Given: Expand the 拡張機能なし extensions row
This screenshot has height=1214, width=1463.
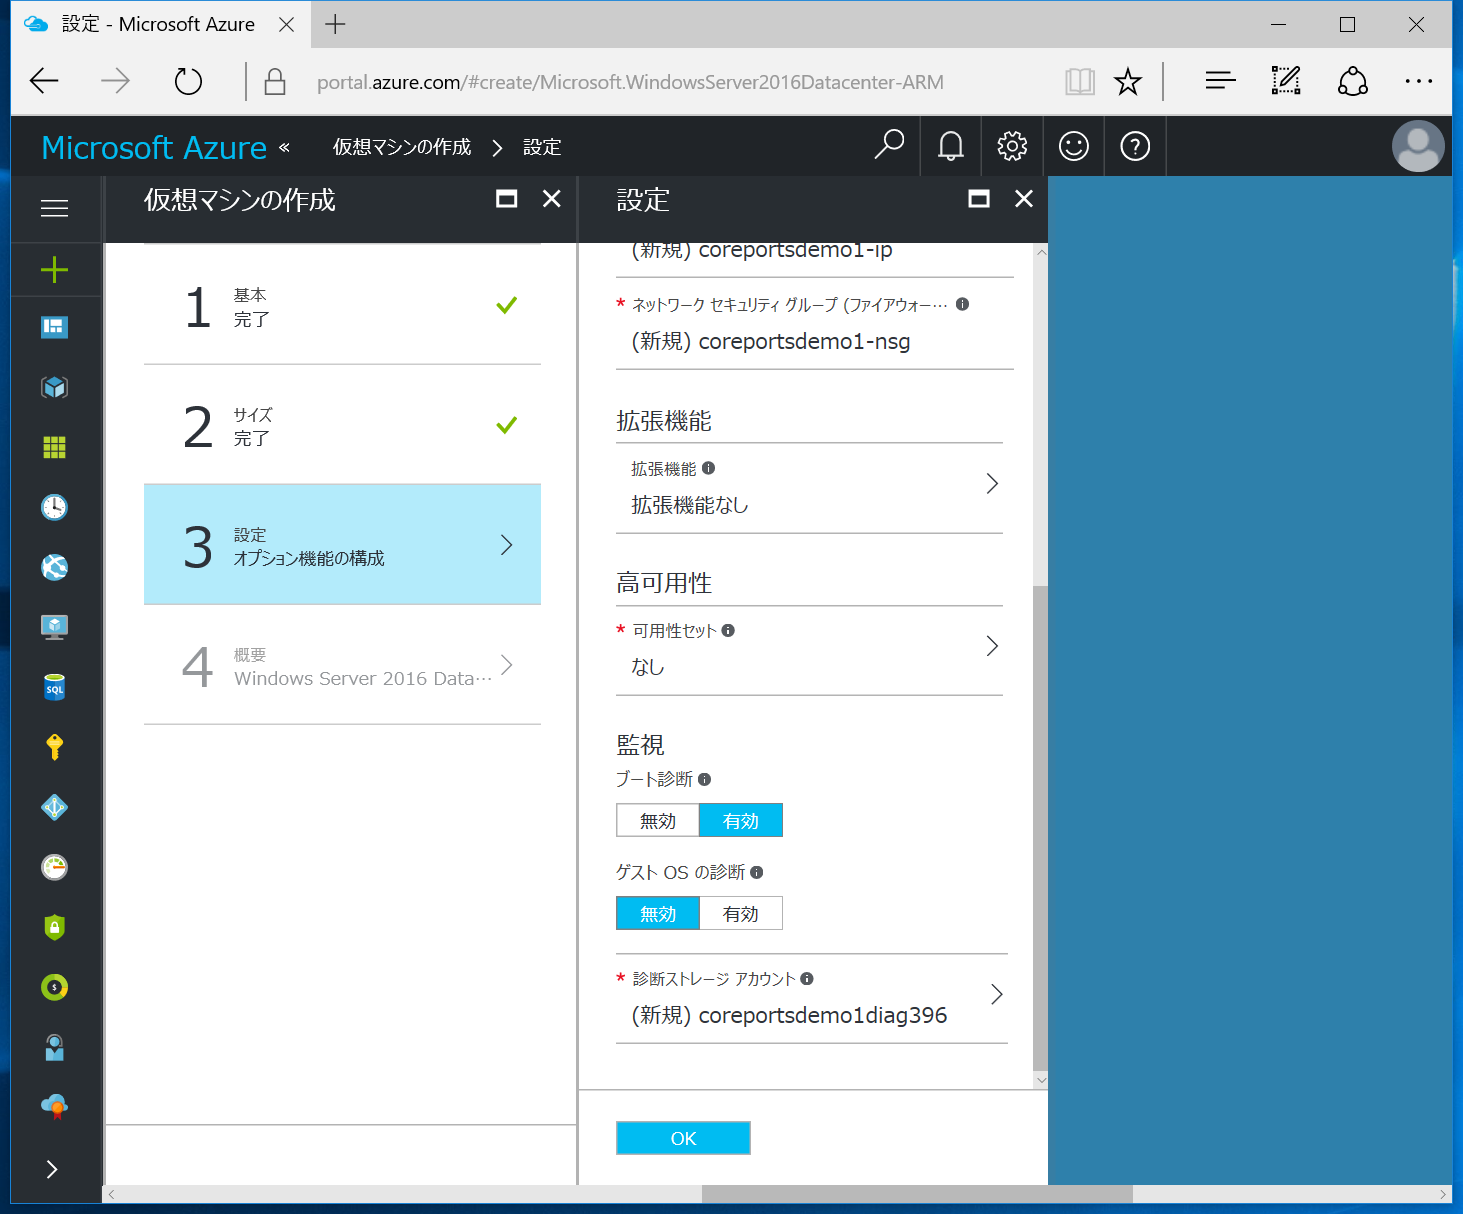Looking at the screenshot, I should (x=809, y=488).
